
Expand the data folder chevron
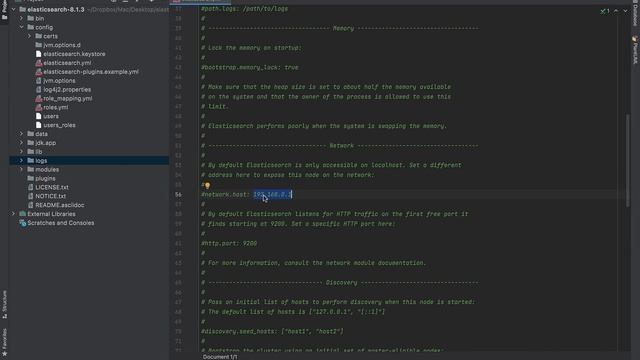21,134
